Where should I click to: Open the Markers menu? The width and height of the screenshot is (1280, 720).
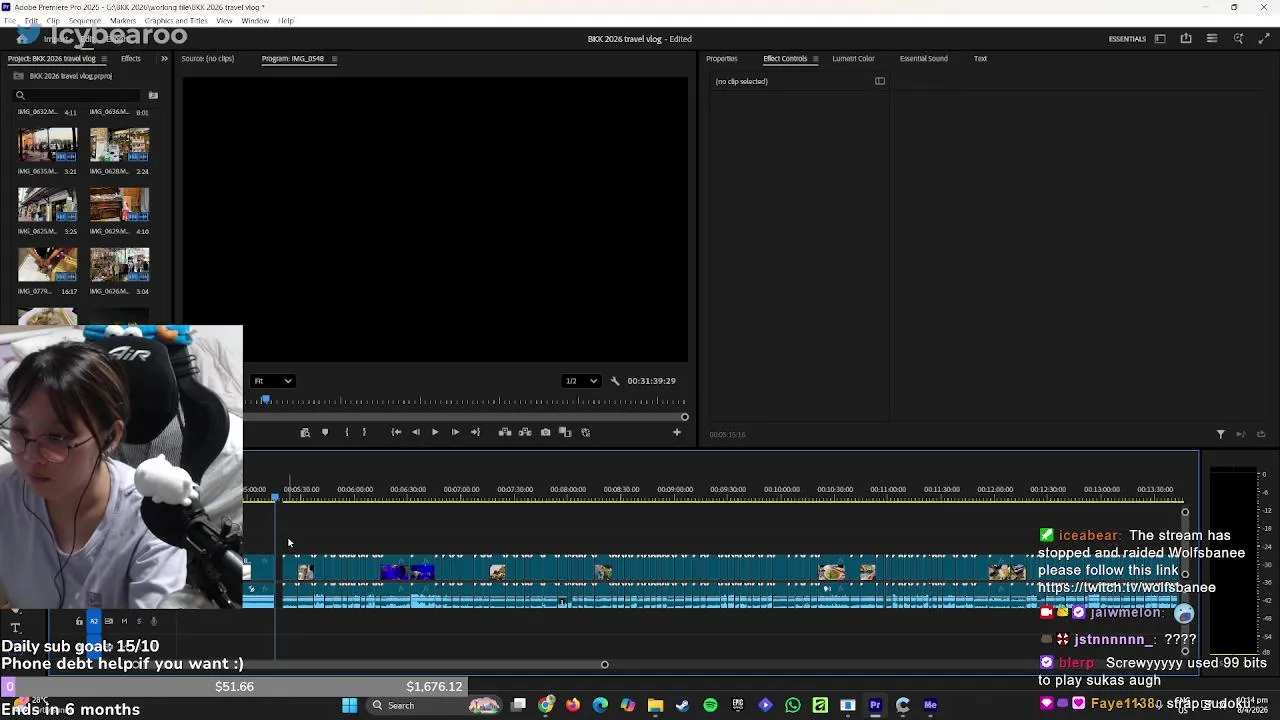coord(123,21)
